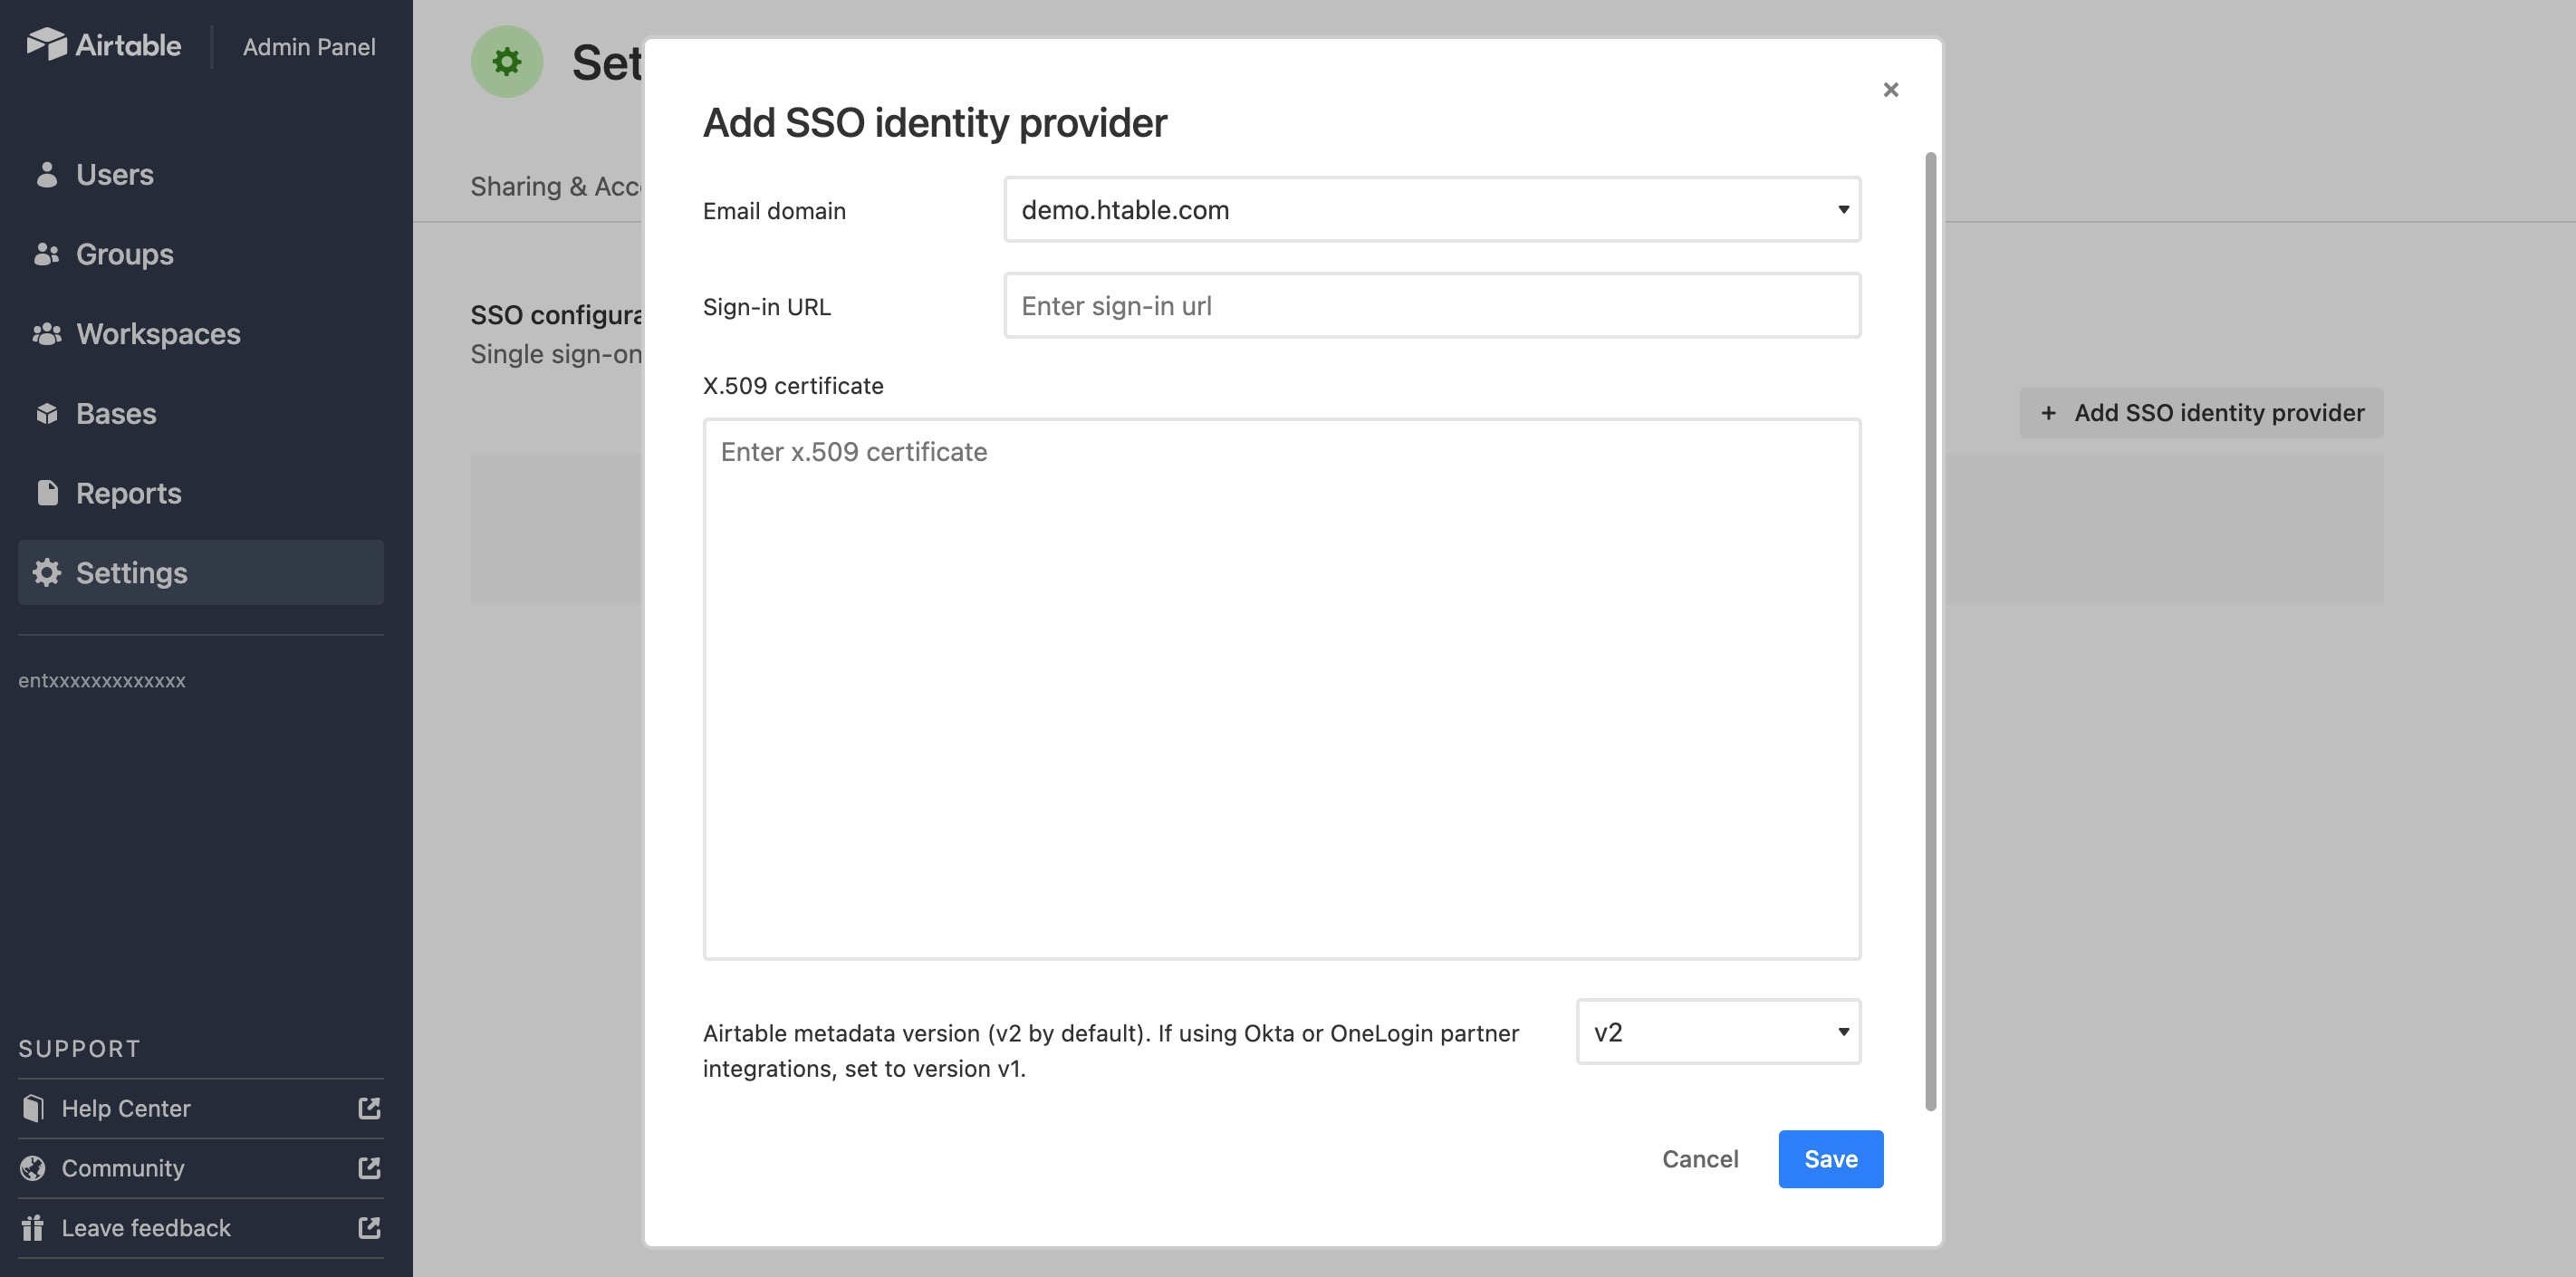Open the Community link
The width and height of the screenshot is (2576, 1277).
[x=200, y=1168]
